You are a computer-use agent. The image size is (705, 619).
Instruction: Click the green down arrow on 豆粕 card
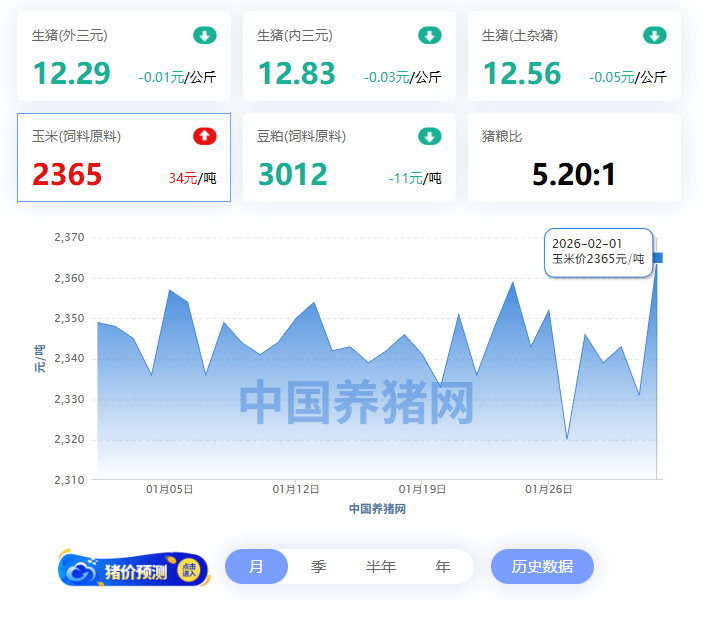[429, 136]
